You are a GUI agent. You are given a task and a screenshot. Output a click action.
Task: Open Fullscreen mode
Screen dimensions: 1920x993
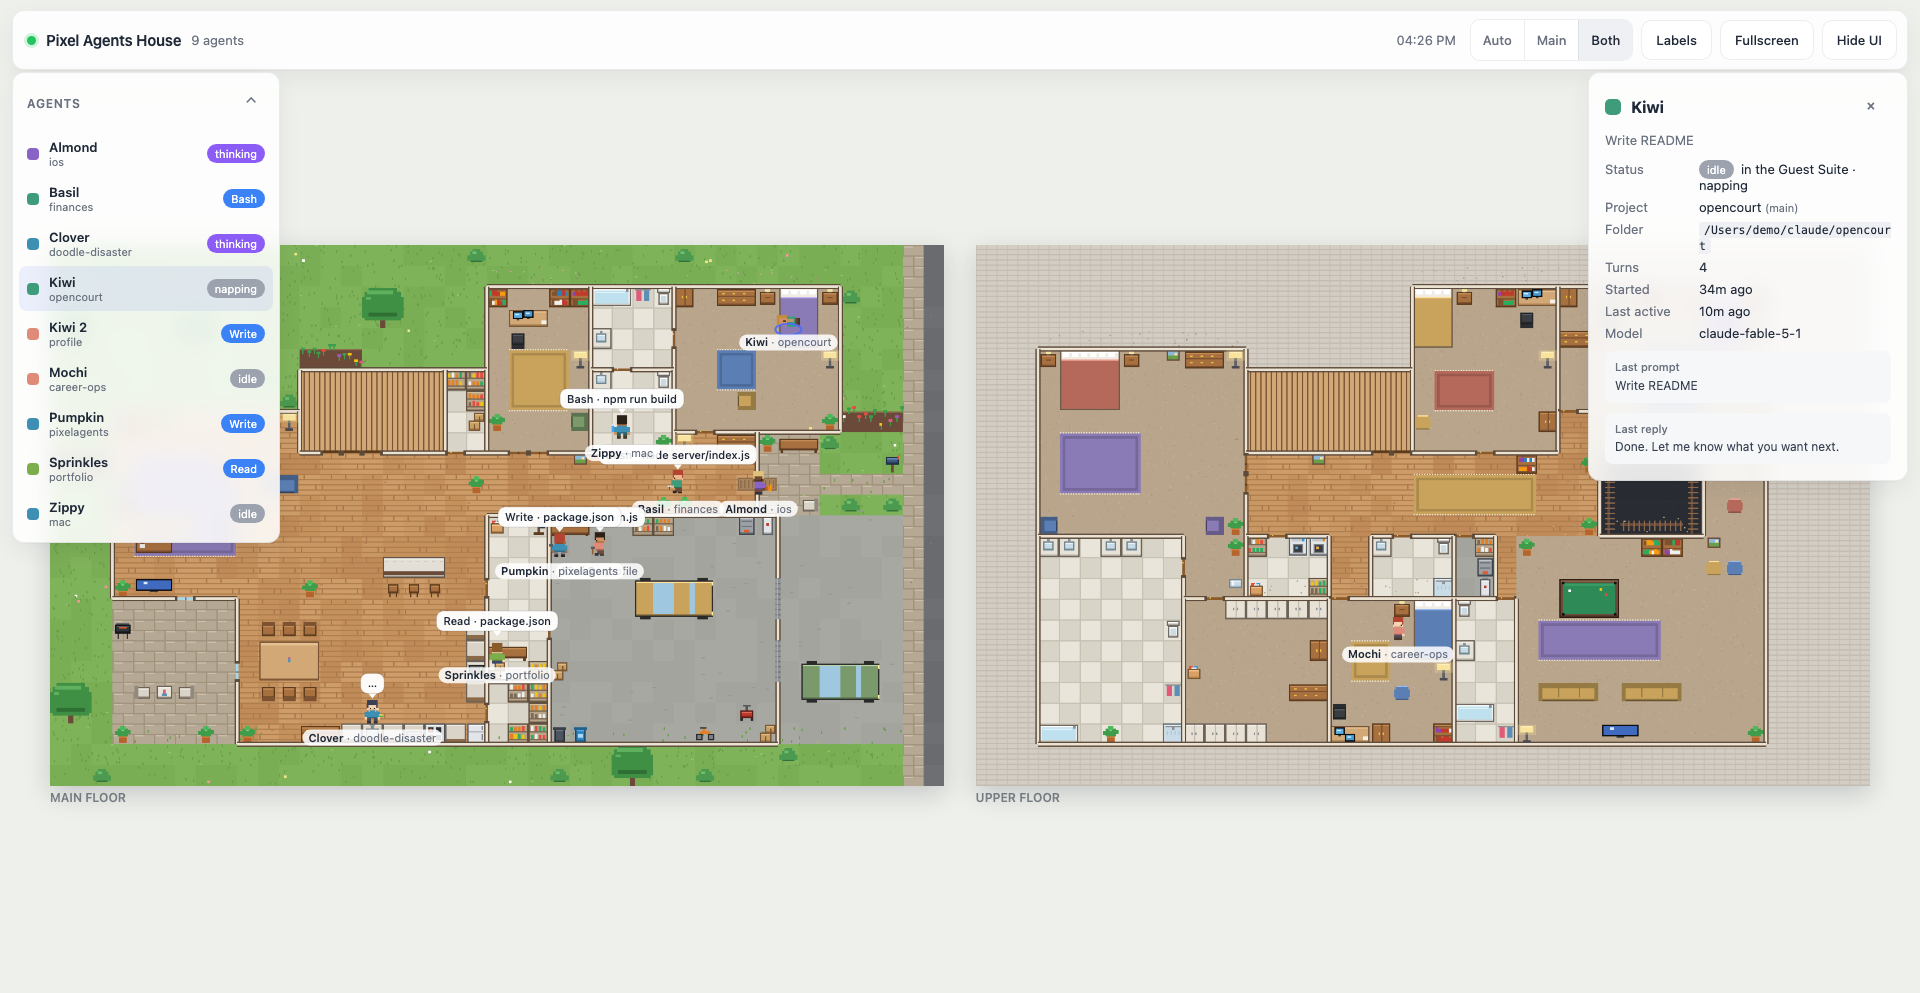[1766, 40]
